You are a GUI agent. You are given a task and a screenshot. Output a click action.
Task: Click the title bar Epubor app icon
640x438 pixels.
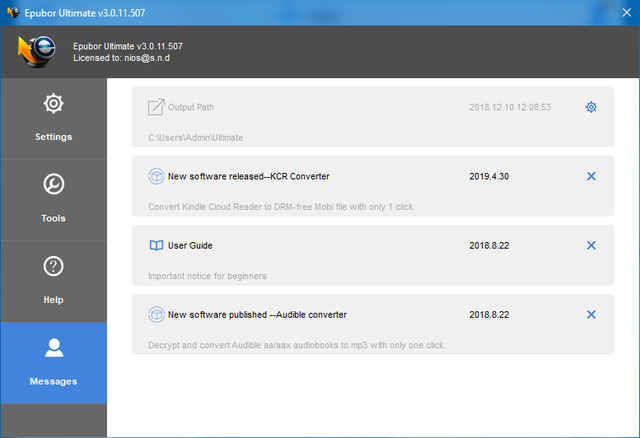coord(12,12)
